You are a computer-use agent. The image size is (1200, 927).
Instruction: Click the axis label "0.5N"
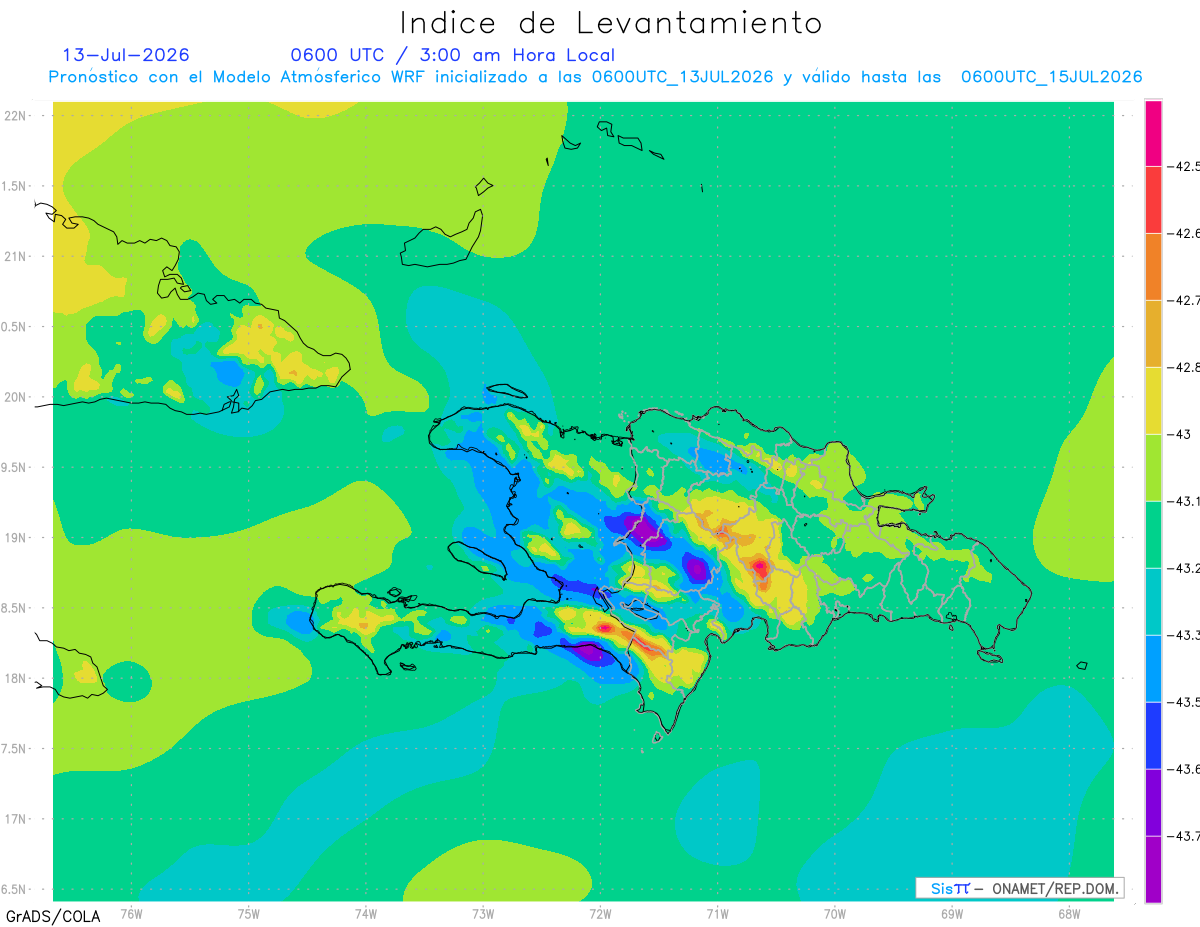[x=15, y=327]
